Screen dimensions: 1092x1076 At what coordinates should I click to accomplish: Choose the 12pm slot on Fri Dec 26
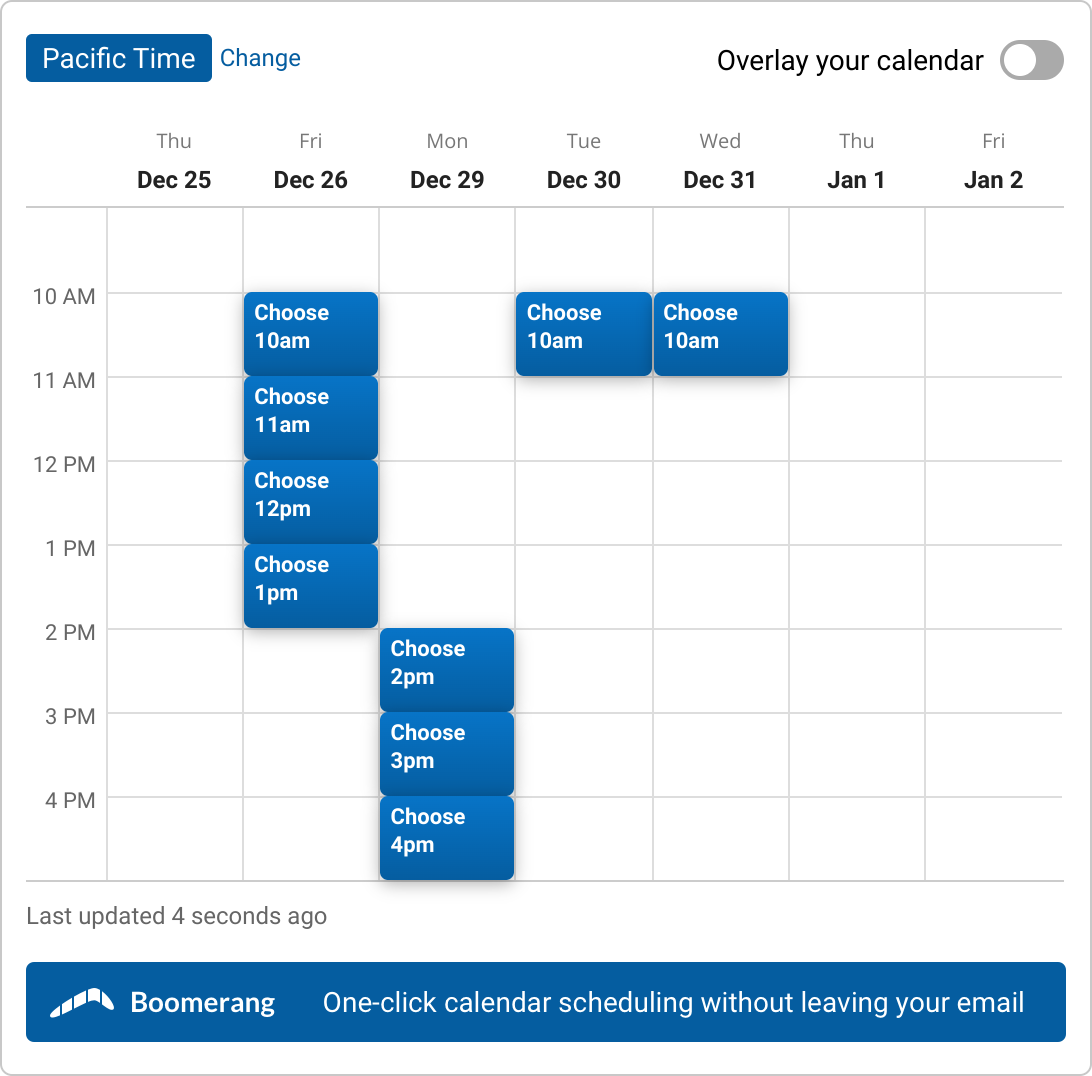(310, 501)
